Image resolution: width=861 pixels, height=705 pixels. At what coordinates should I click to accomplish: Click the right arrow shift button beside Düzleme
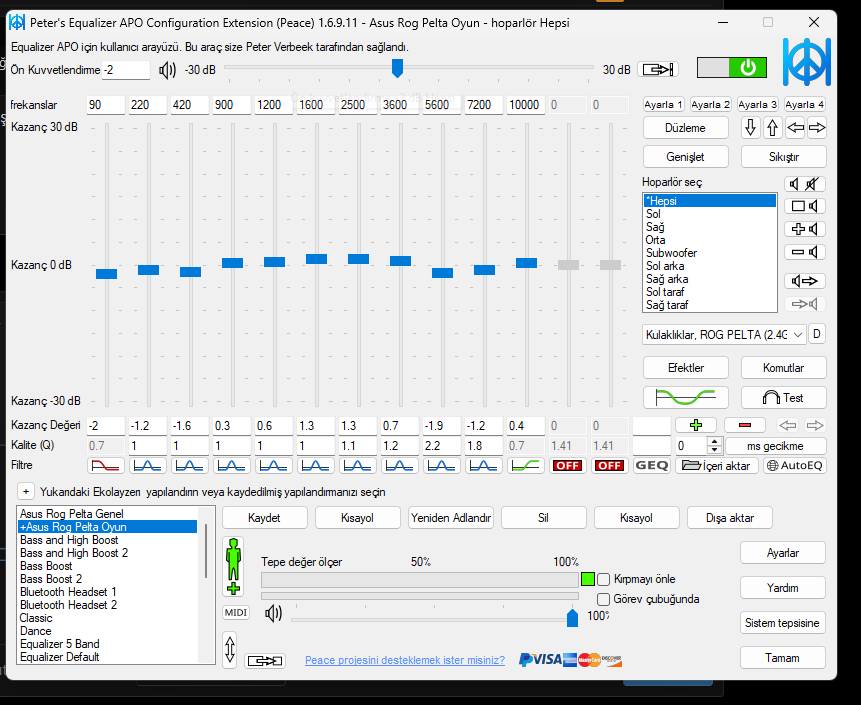click(817, 128)
